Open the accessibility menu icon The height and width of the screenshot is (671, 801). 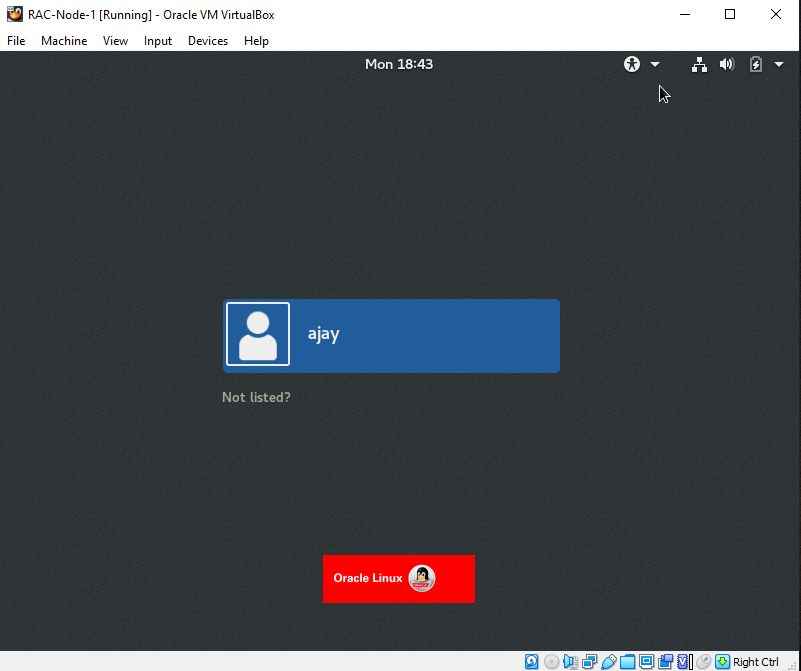click(632, 64)
